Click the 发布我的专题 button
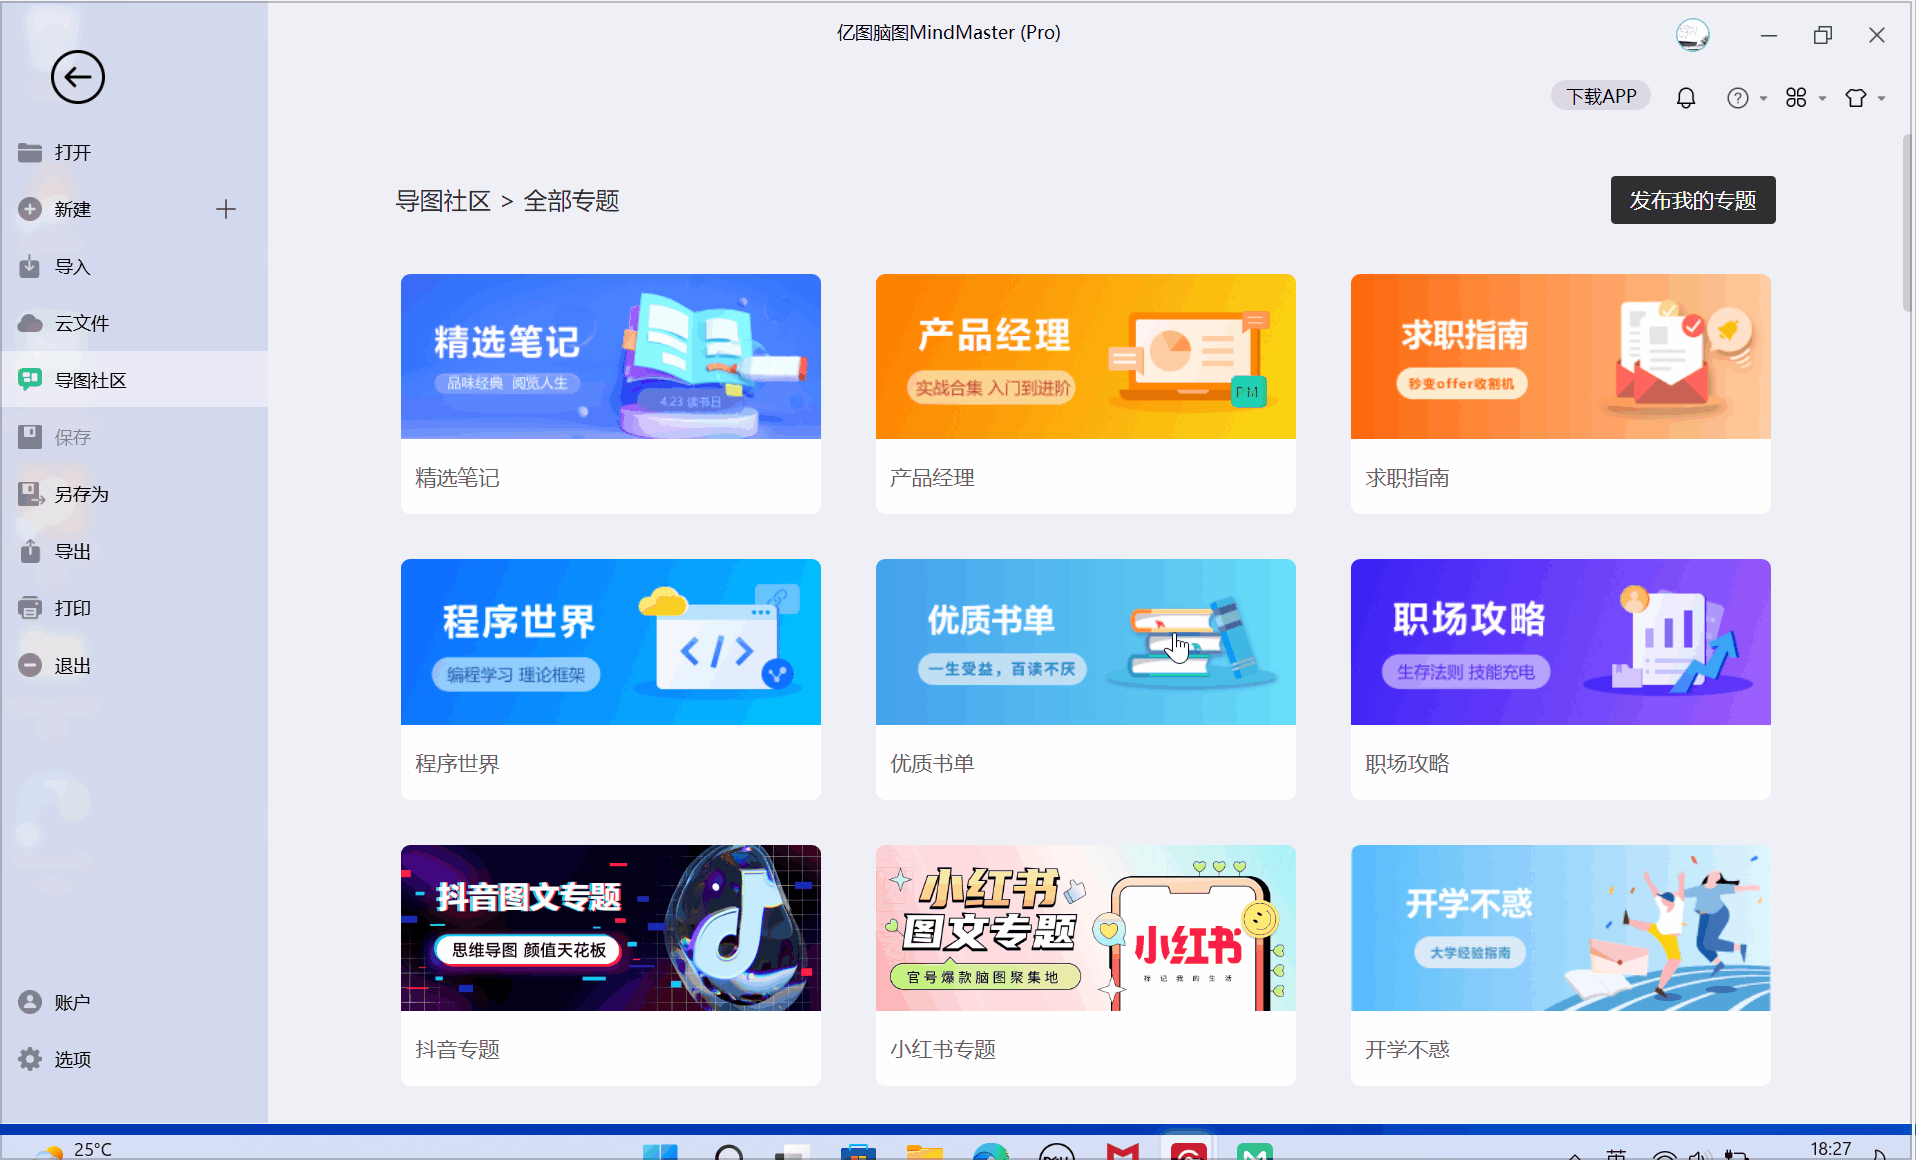1916x1160 pixels. click(1693, 200)
